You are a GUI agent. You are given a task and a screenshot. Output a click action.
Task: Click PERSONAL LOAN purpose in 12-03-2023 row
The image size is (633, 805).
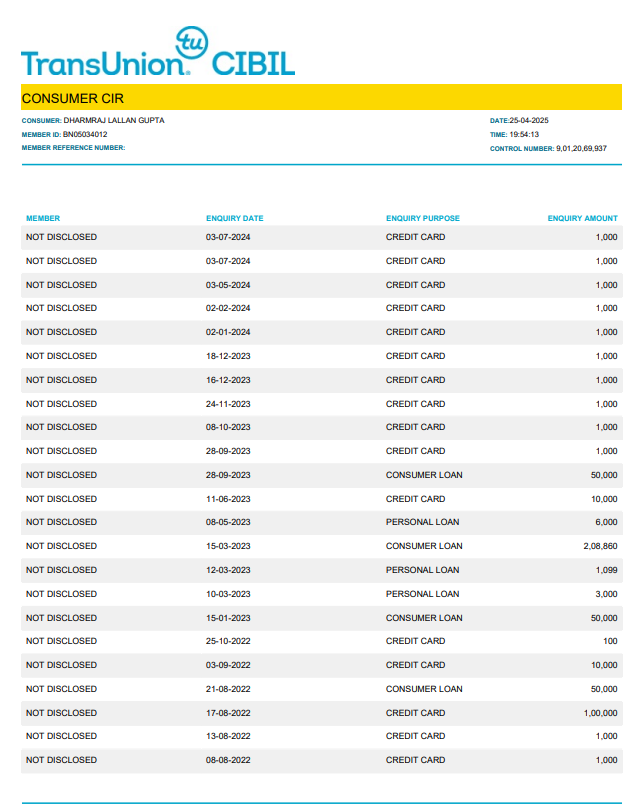tap(423, 570)
